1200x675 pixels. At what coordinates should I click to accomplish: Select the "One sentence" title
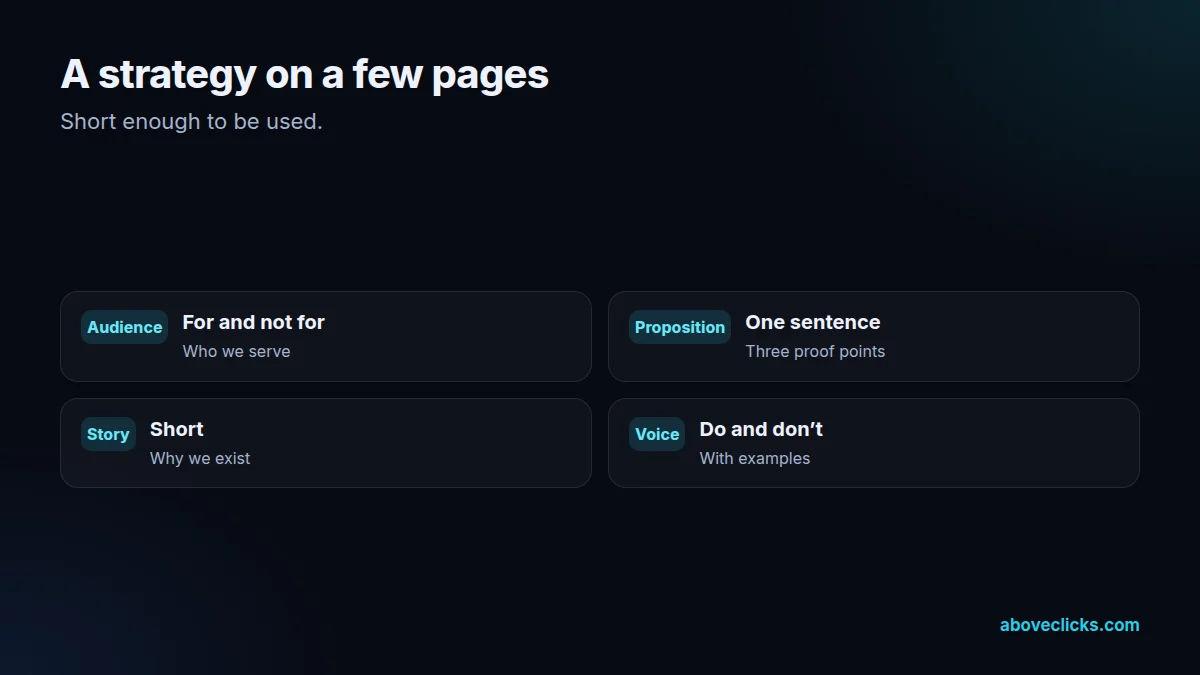[813, 322]
